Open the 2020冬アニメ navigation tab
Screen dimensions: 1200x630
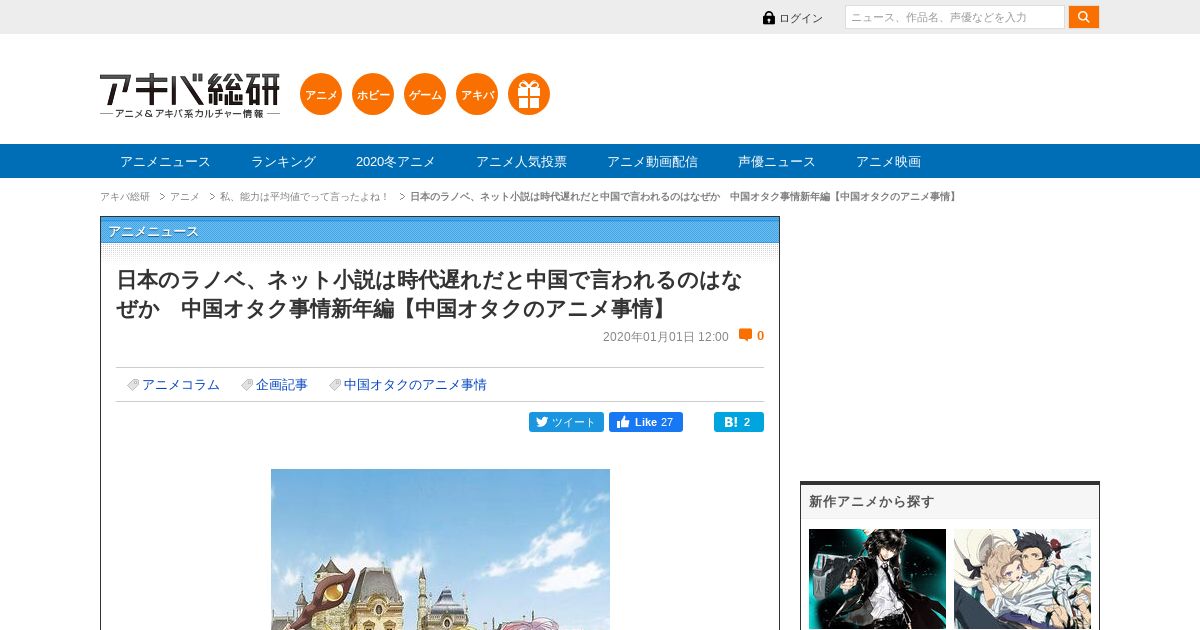tap(396, 161)
